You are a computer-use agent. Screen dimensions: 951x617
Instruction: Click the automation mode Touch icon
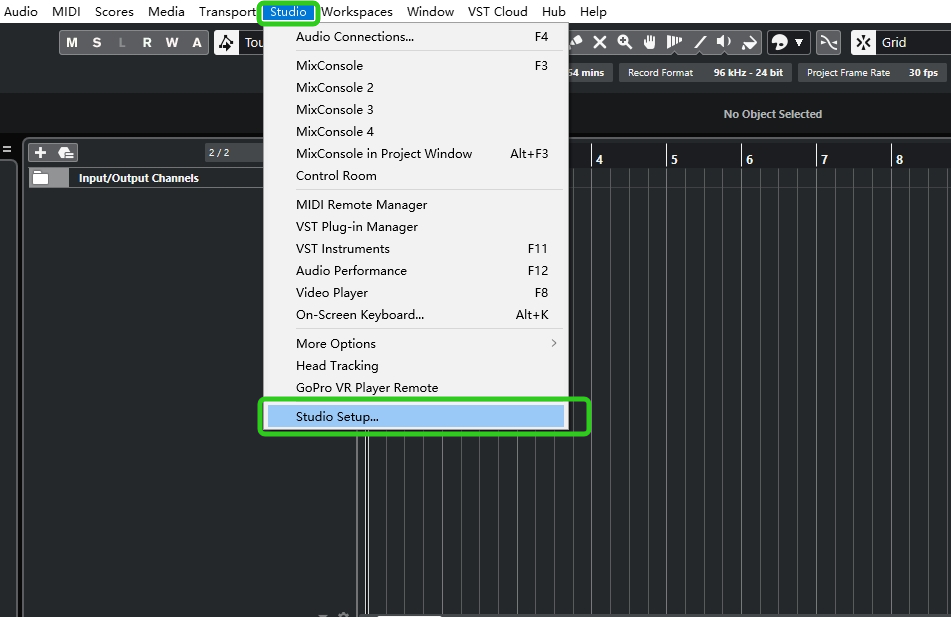pos(226,42)
